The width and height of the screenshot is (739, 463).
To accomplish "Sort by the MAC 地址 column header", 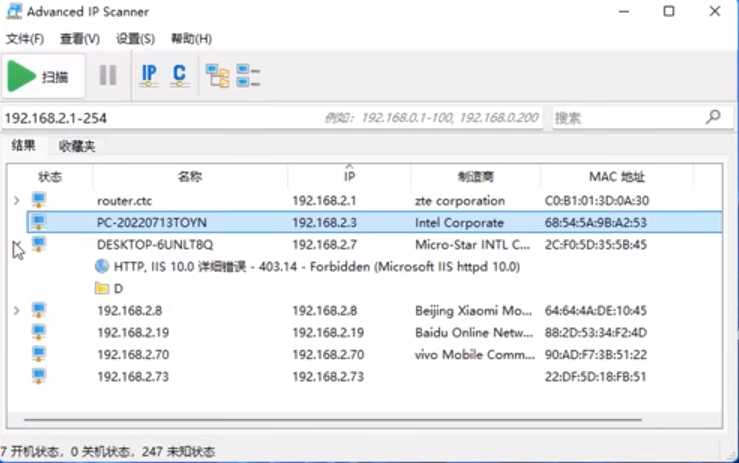I will 616,177.
